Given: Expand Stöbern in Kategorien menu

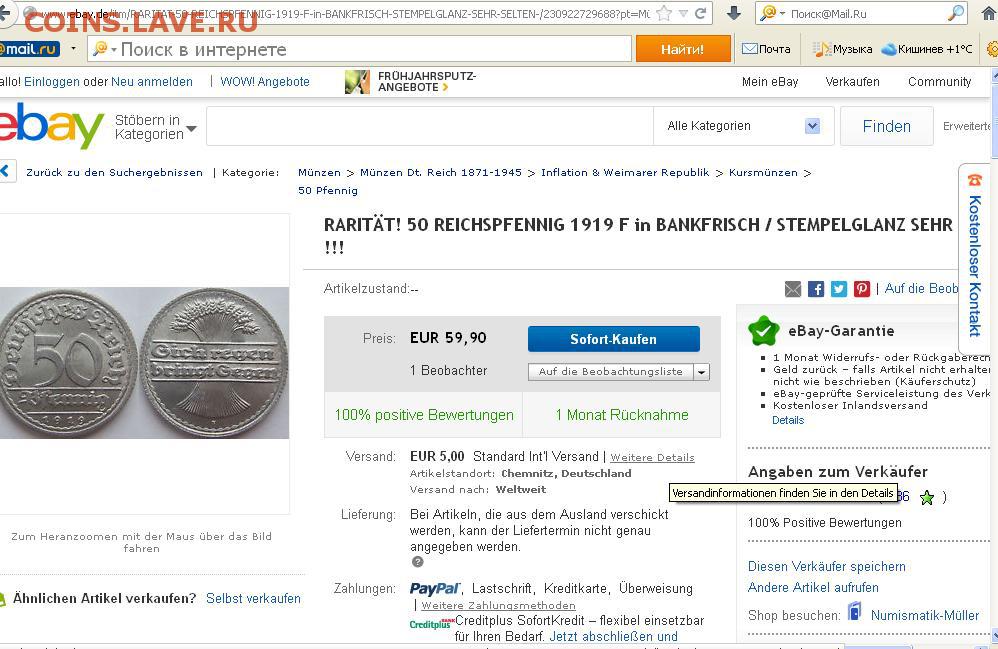Looking at the screenshot, I should tap(156, 127).
